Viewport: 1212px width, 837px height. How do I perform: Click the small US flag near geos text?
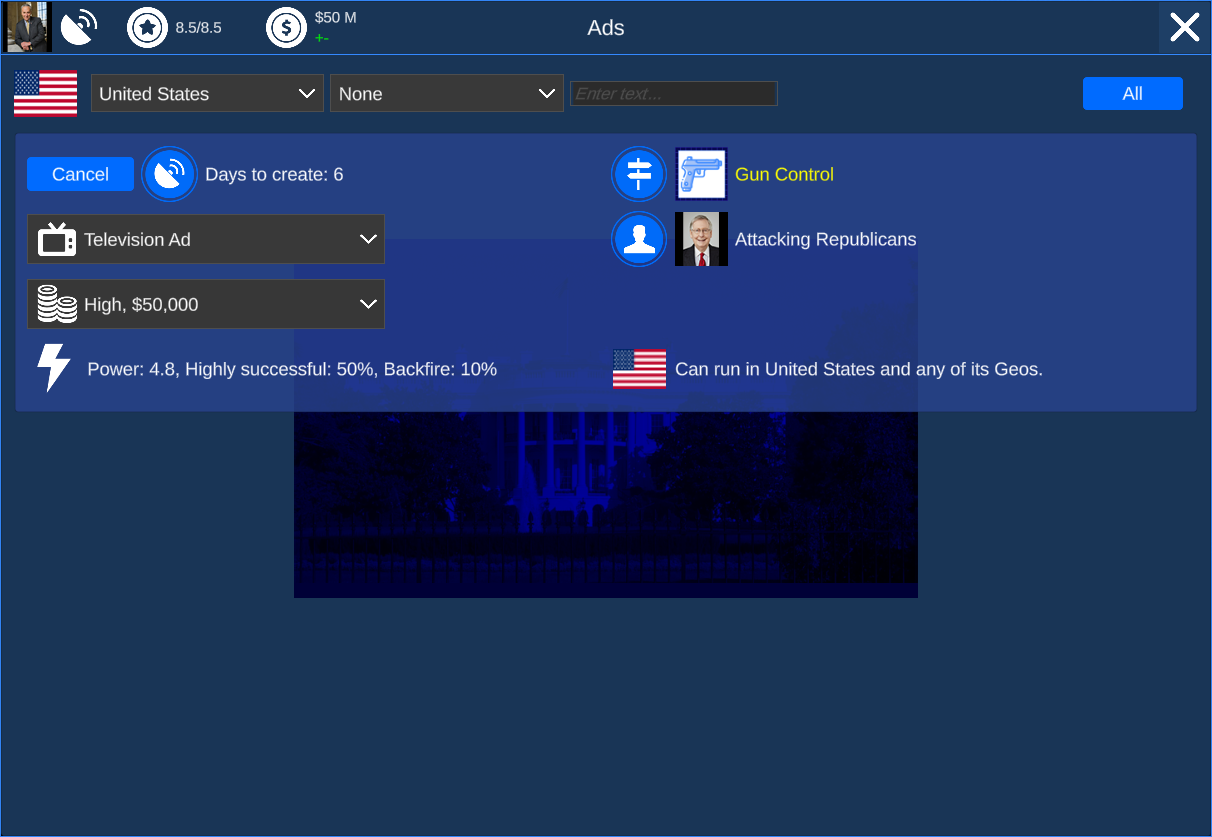(x=639, y=369)
